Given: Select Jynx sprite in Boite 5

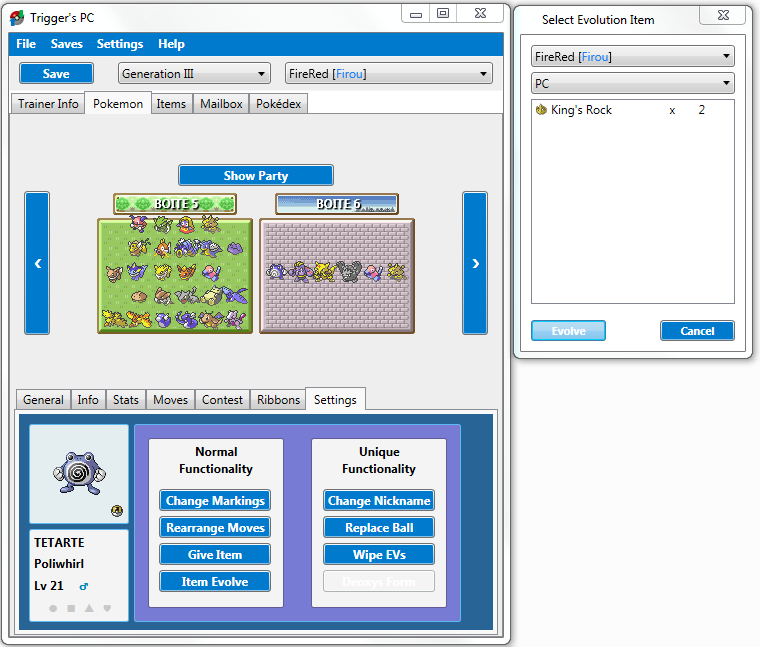Looking at the screenshot, I should [186, 224].
